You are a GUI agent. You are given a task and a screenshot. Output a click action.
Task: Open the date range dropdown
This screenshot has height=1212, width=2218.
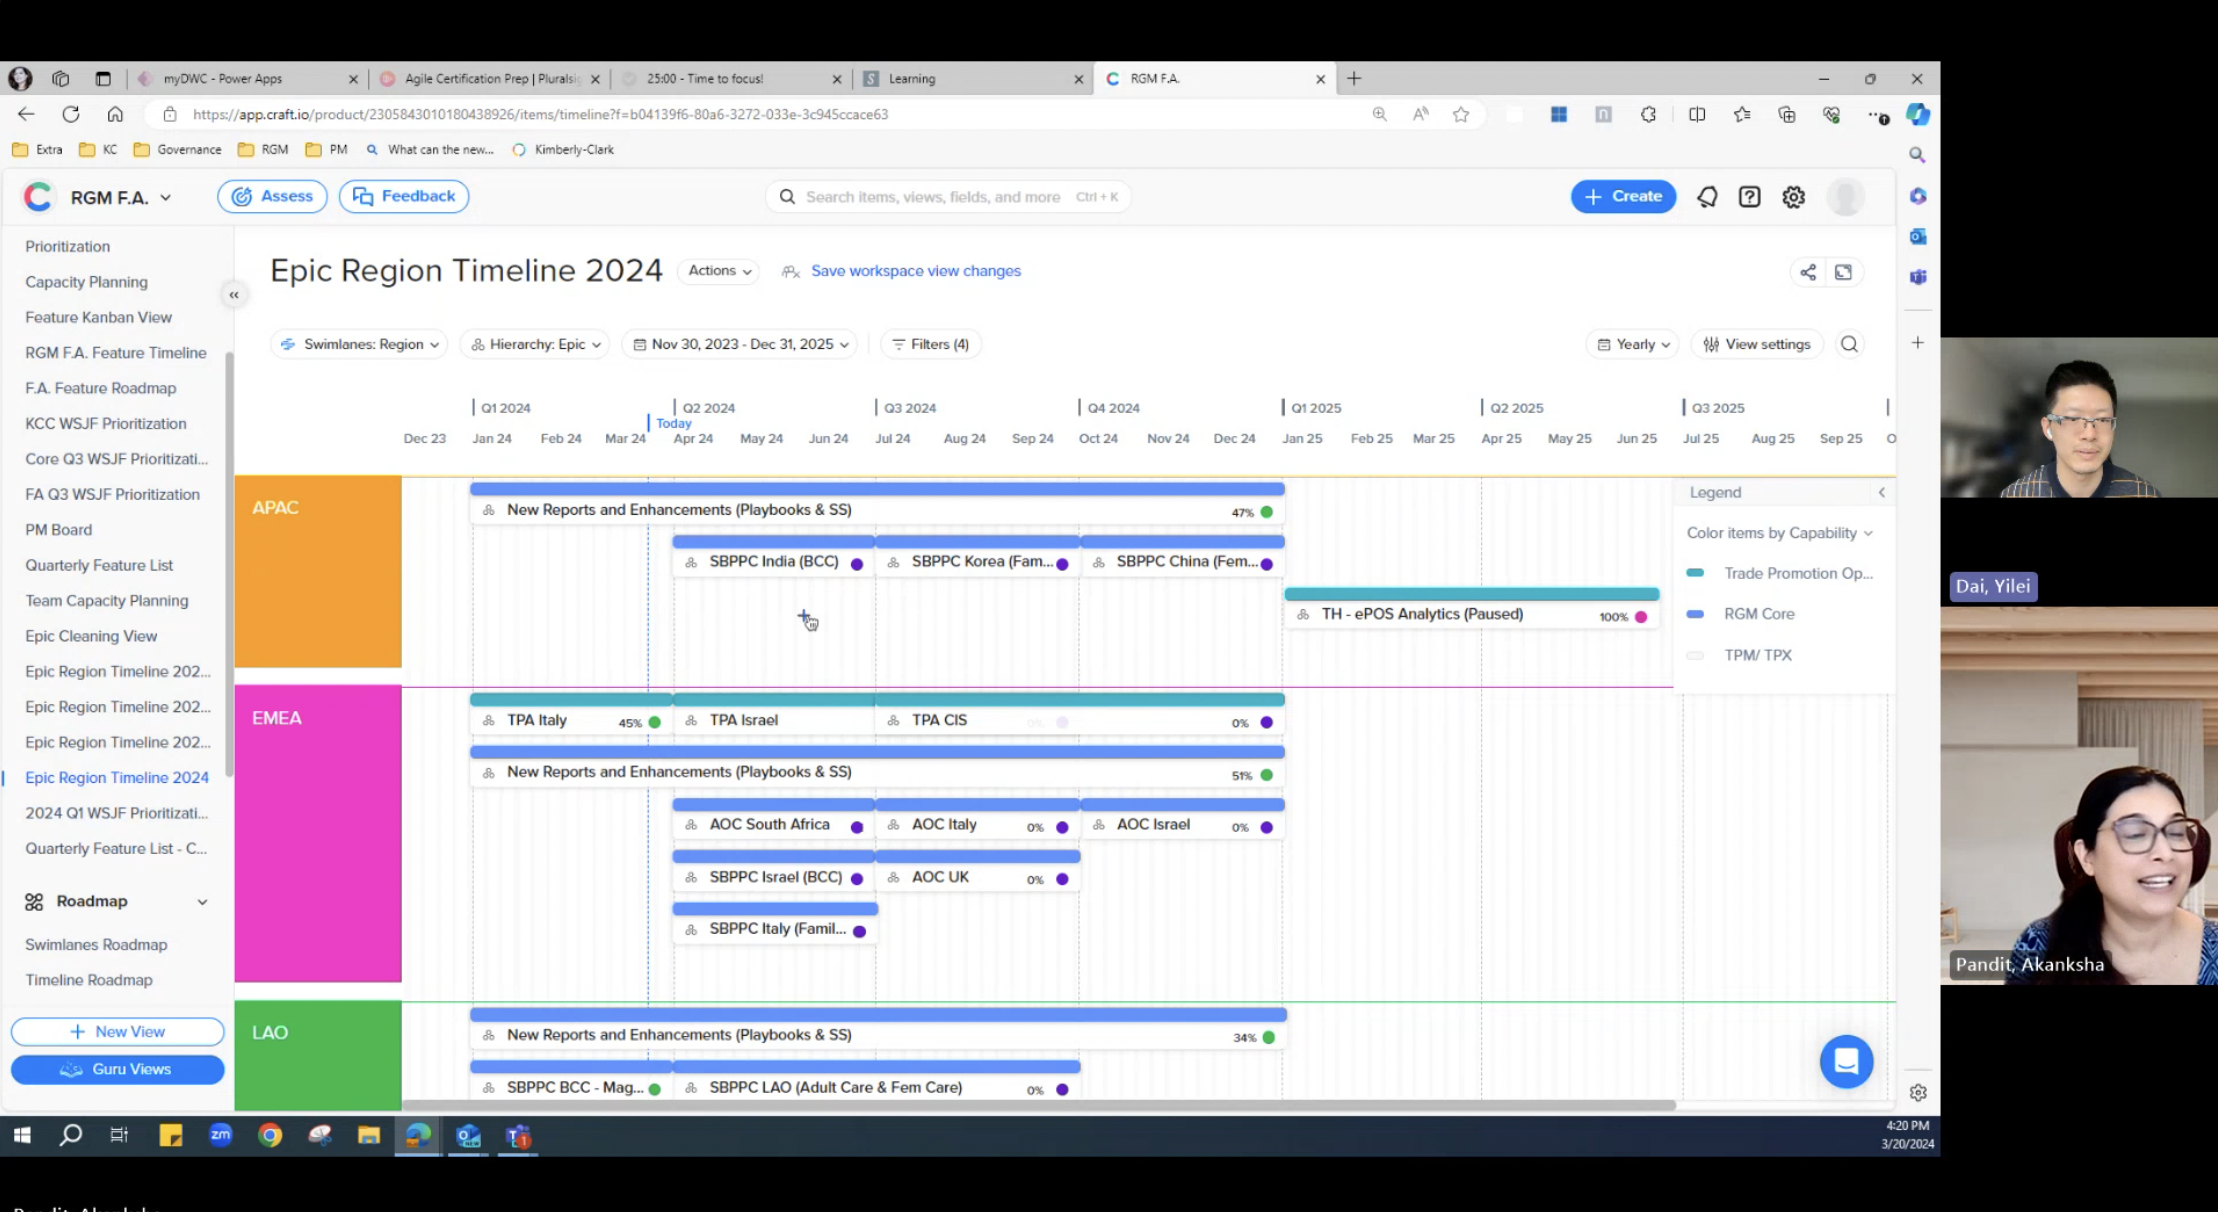click(x=740, y=344)
